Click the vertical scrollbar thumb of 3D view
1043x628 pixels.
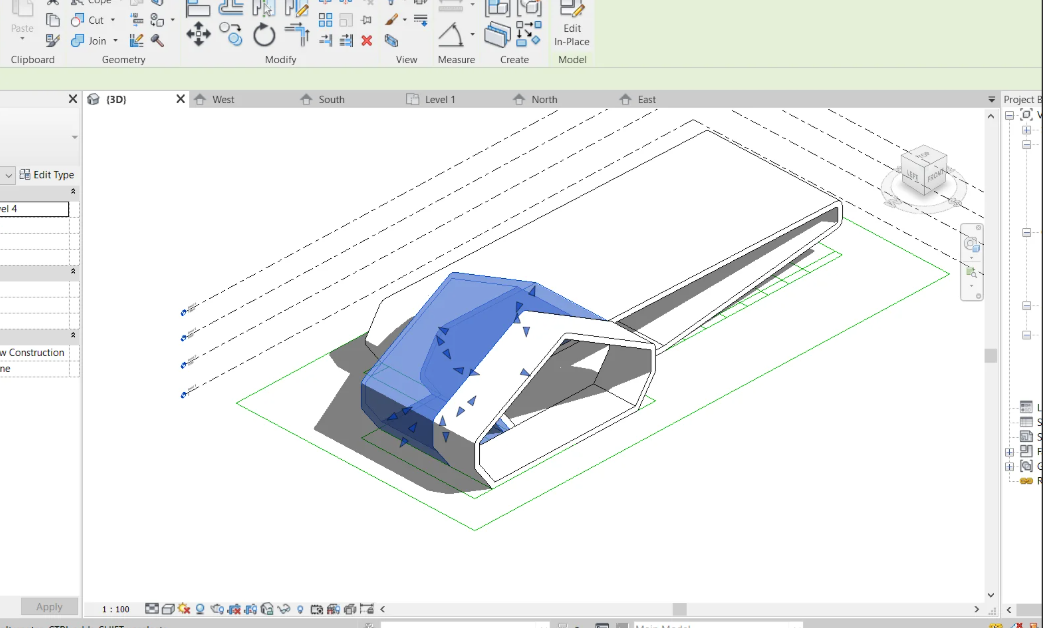point(990,356)
